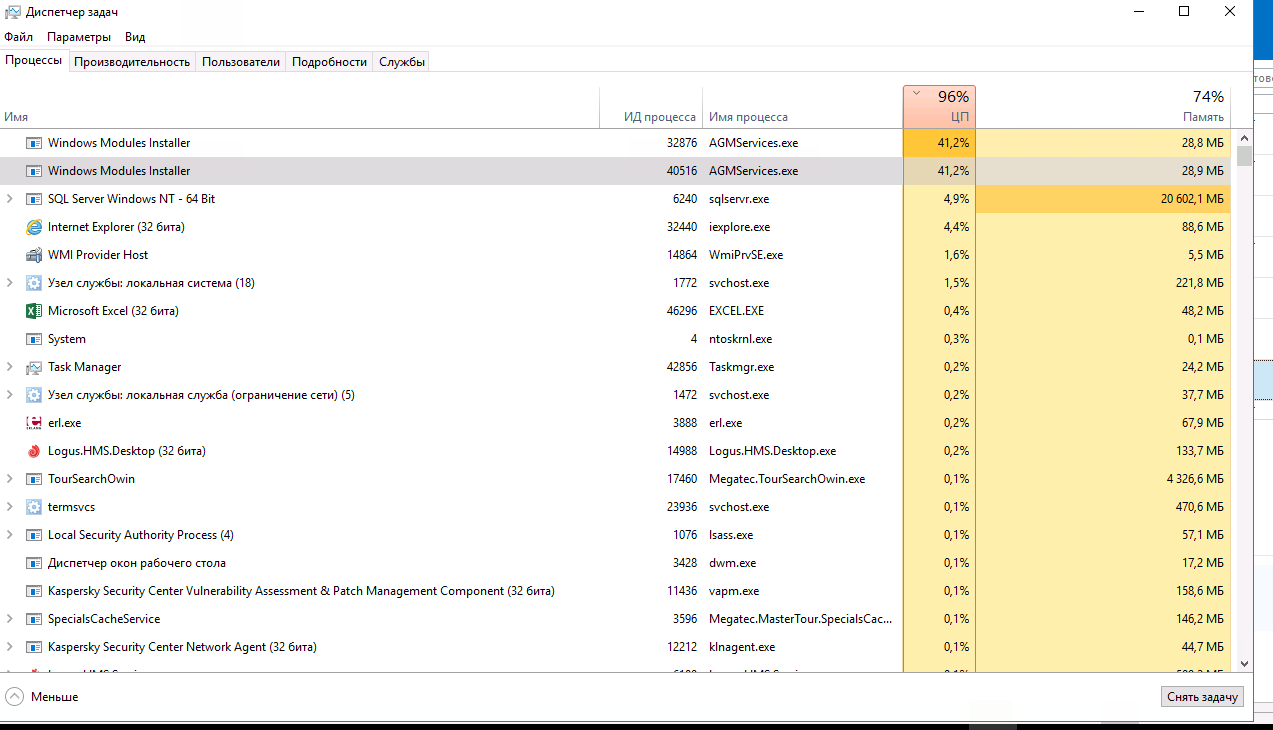Click the vapm.exe process name
1273x730 pixels.
coord(734,591)
